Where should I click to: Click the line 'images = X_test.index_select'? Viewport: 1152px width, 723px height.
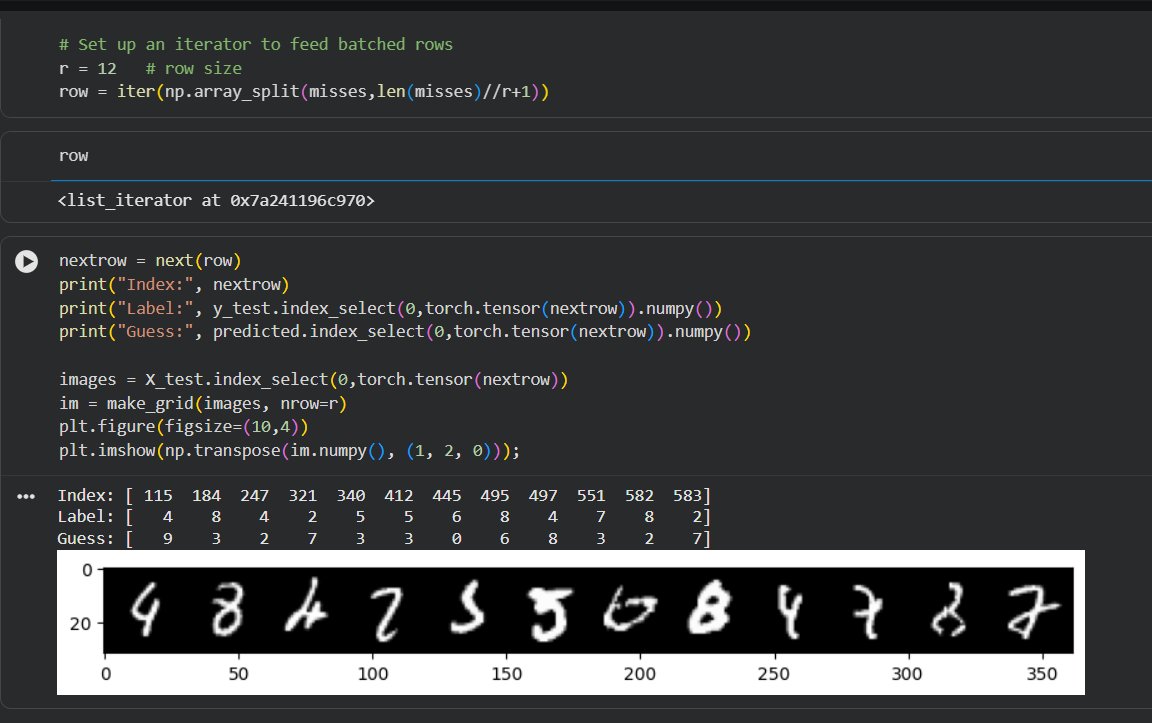click(314, 380)
